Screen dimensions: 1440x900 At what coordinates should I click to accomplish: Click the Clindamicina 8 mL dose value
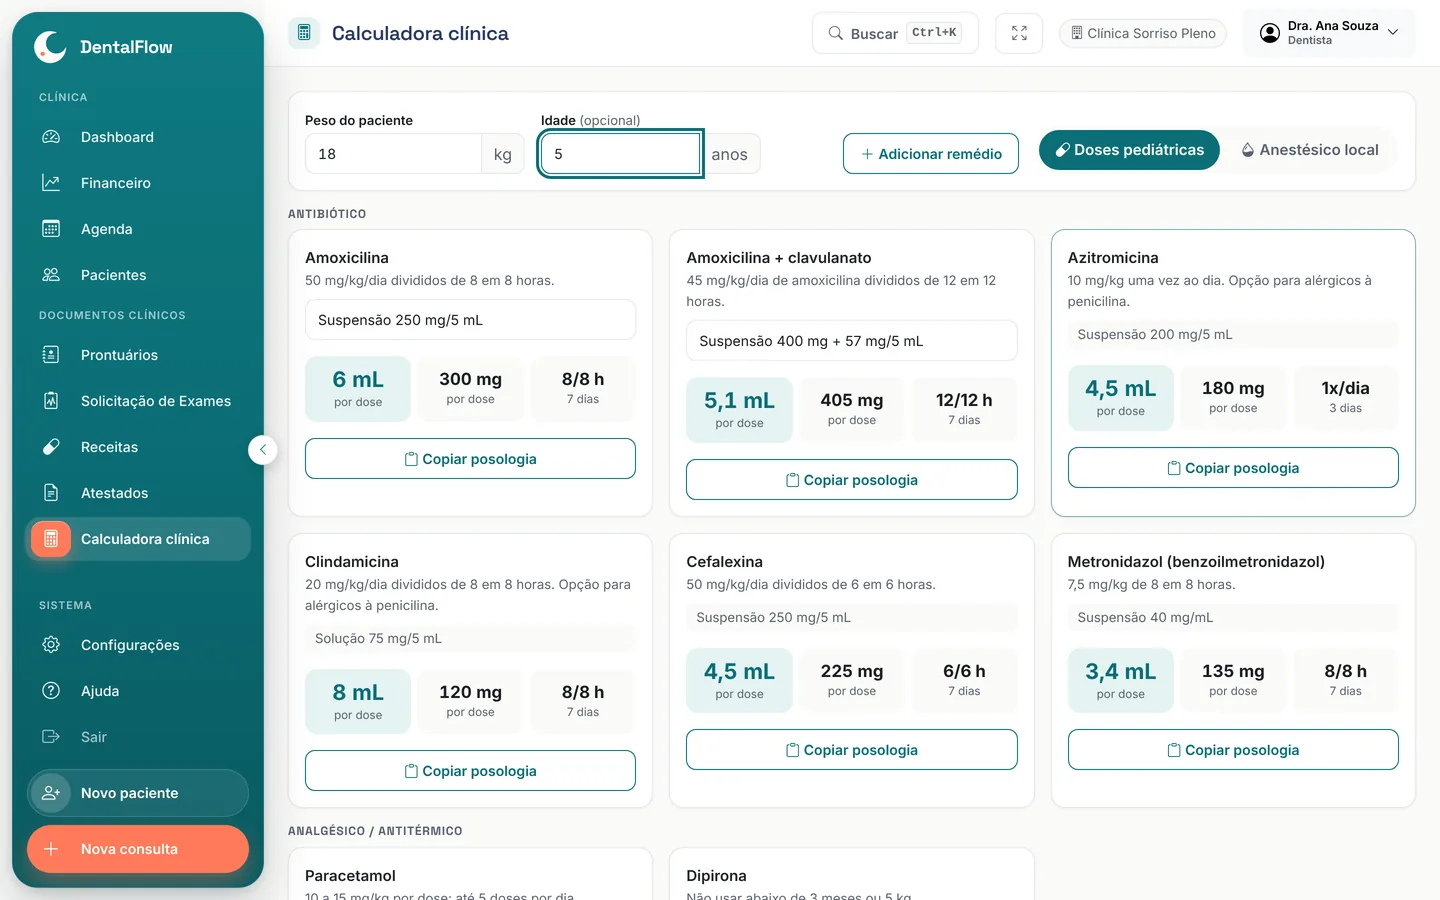(x=358, y=693)
